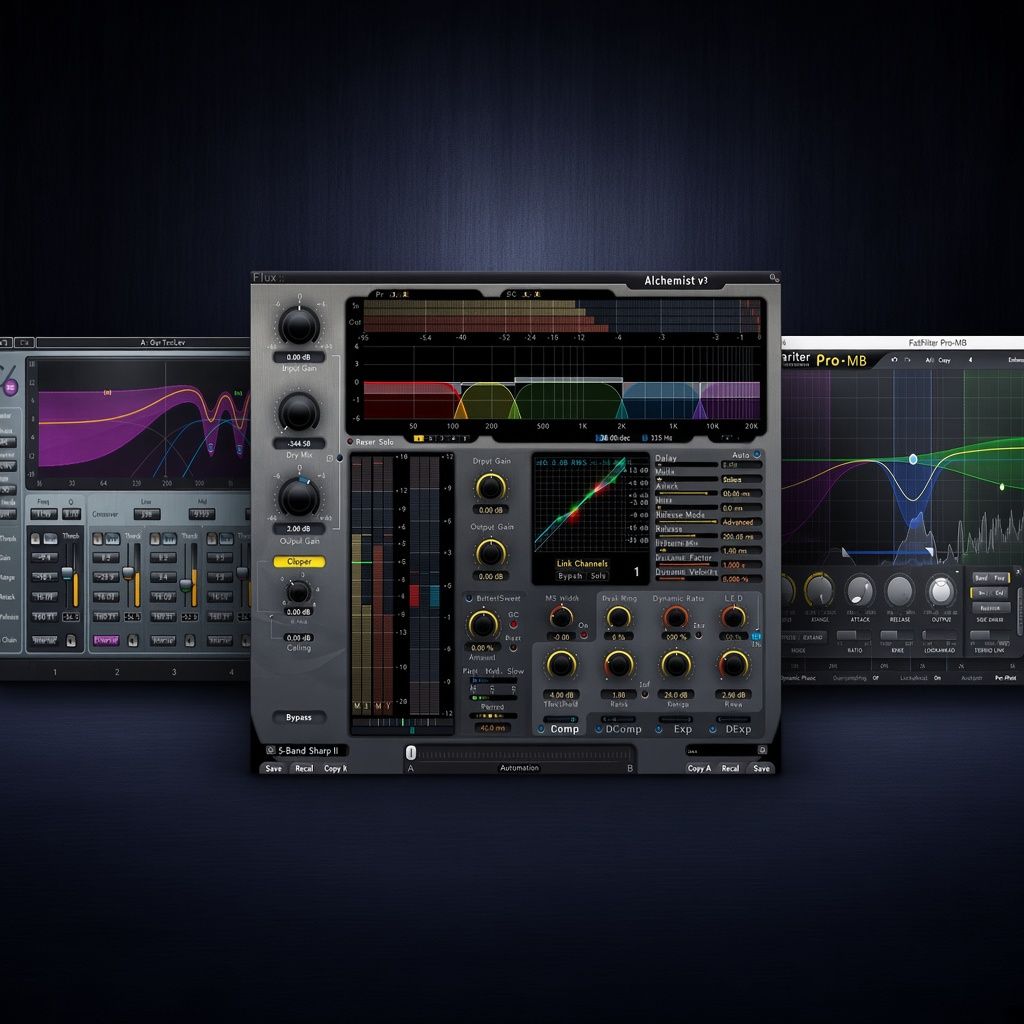The height and width of the screenshot is (1024, 1024).
Task: Switch to the DExp tab
Action: click(738, 729)
